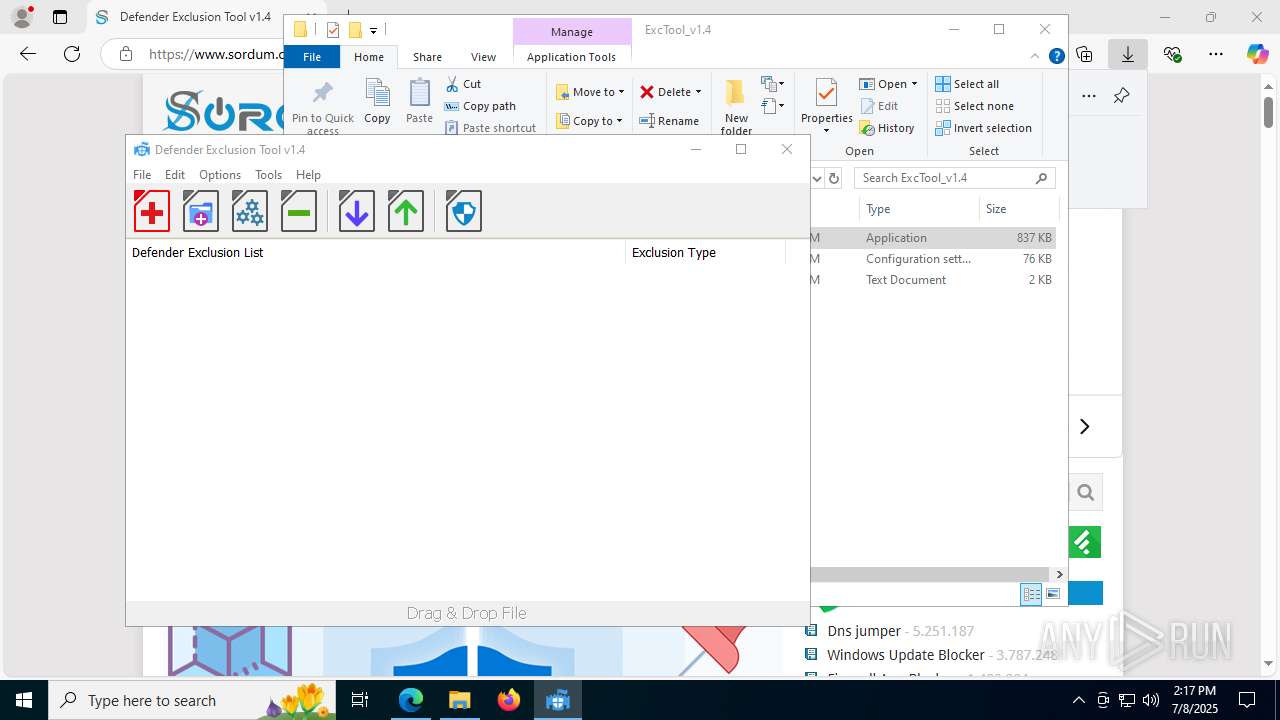The height and width of the screenshot is (720, 1280).
Task: Switch to the Home ribbon tab in Explorer
Action: pyautogui.click(x=369, y=57)
